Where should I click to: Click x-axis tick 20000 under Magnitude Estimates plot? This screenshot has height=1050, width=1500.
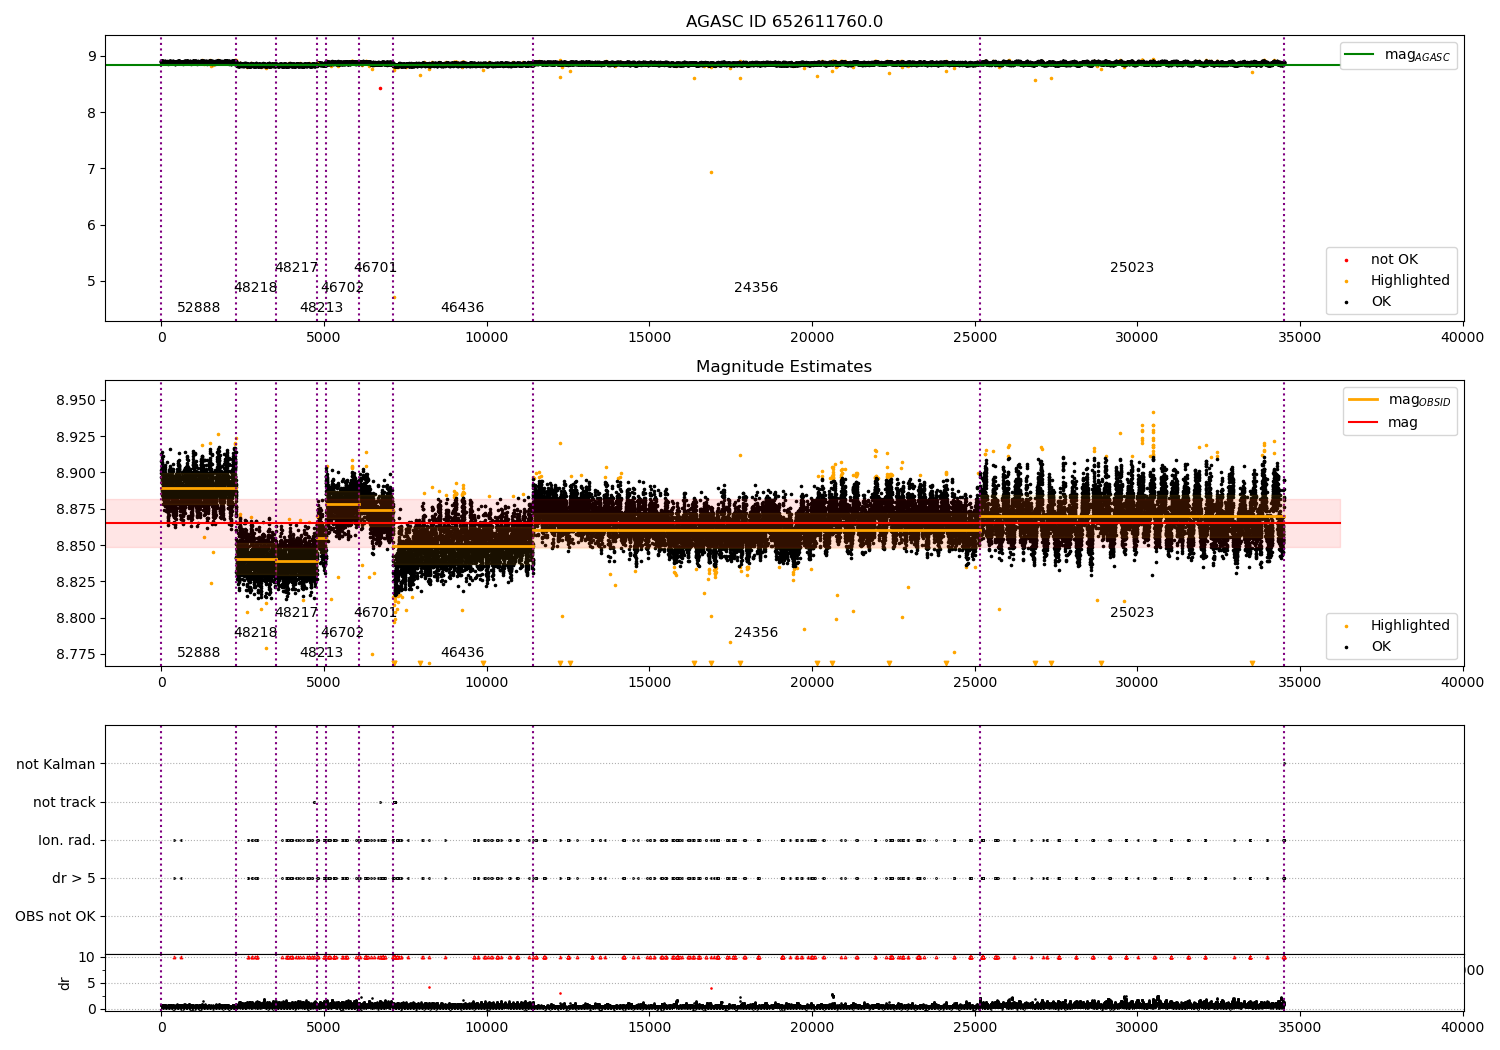[812, 683]
